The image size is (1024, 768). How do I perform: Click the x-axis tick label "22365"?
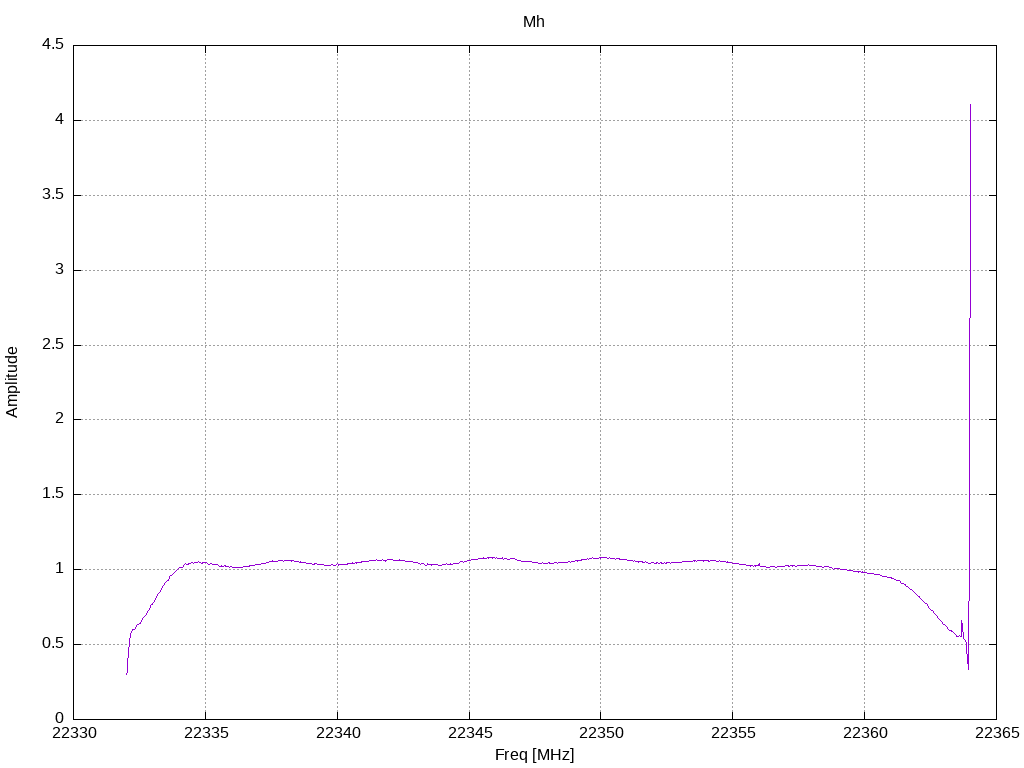(x=997, y=733)
